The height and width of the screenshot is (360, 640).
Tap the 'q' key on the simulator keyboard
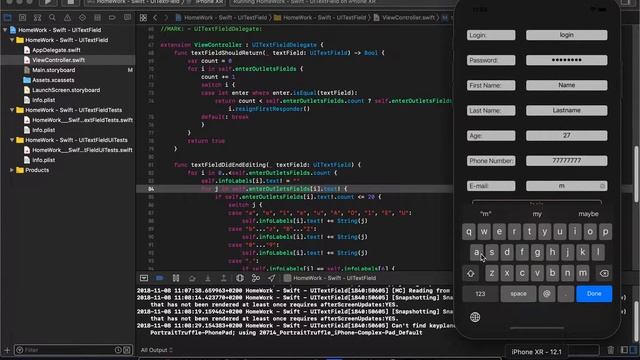(469, 232)
